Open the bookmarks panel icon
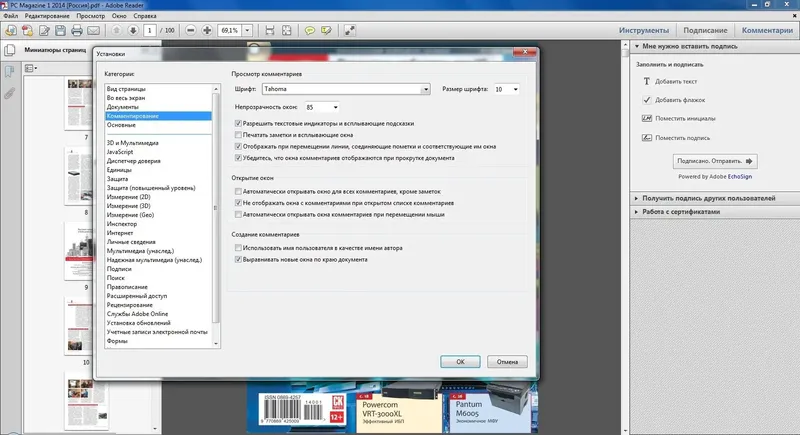The width and height of the screenshot is (800, 435). (9, 71)
